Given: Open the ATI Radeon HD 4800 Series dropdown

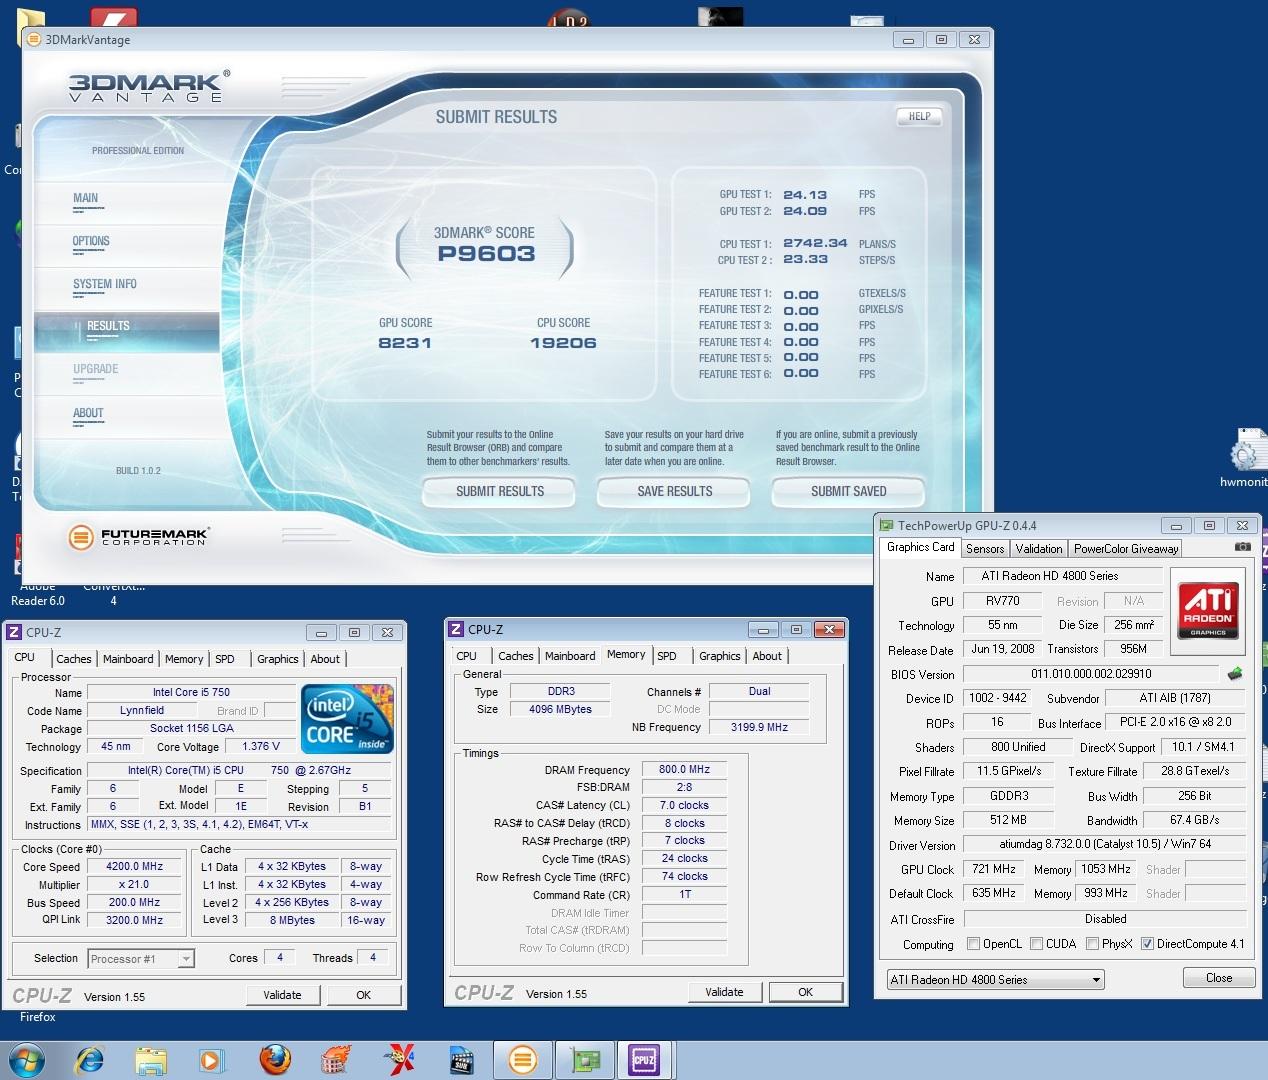Looking at the screenshot, I should 995,980.
